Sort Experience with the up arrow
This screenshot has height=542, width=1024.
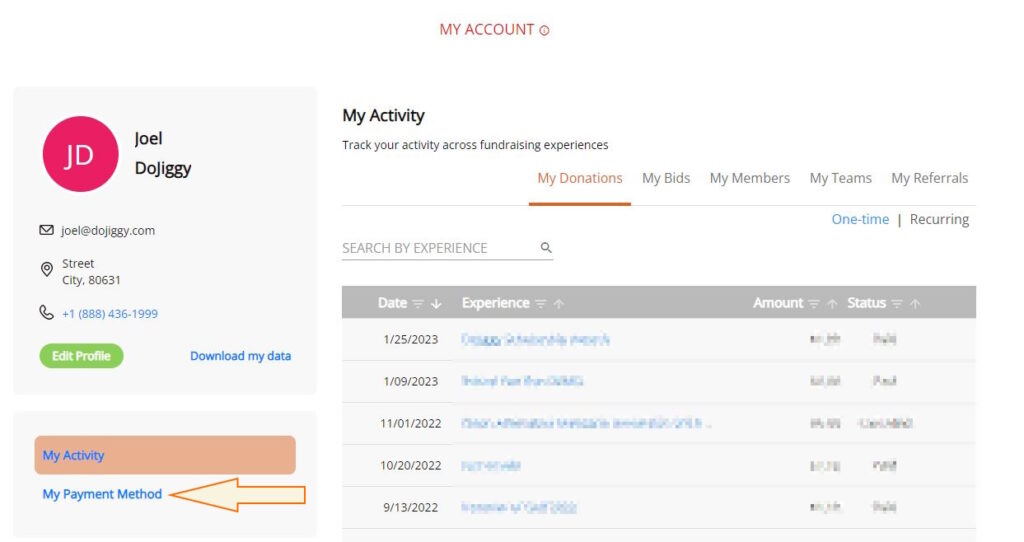point(558,304)
